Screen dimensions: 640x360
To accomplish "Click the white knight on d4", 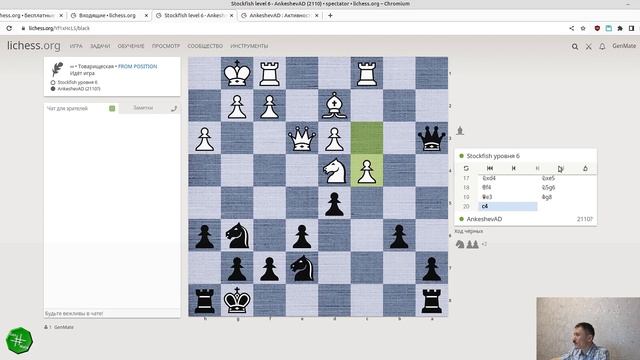I will coord(334,170).
